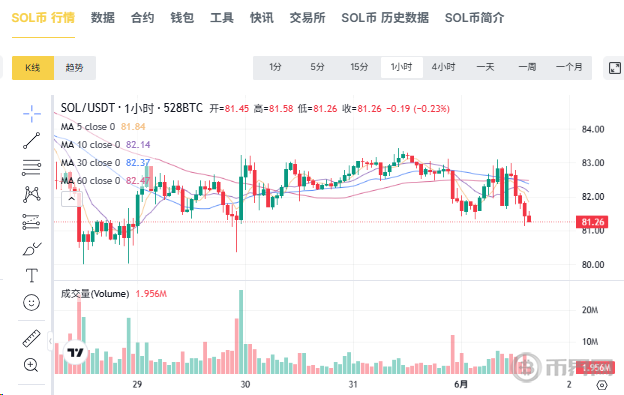
Task: Click the current price label 81.26
Action: (593, 222)
